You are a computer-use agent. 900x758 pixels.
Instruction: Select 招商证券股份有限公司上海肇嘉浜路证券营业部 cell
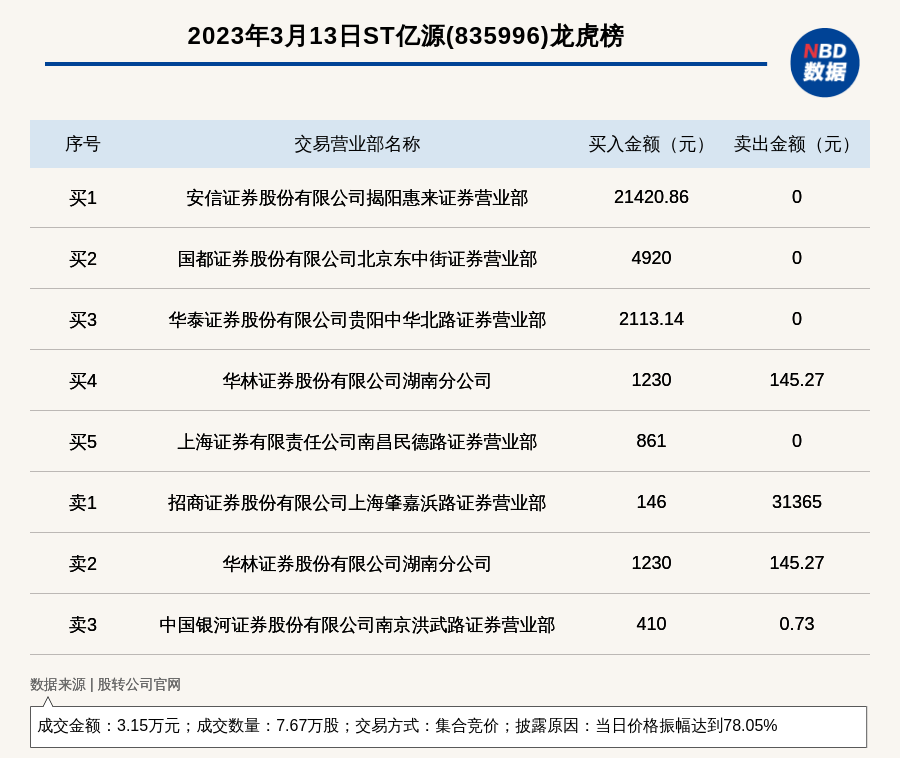click(357, 503)
